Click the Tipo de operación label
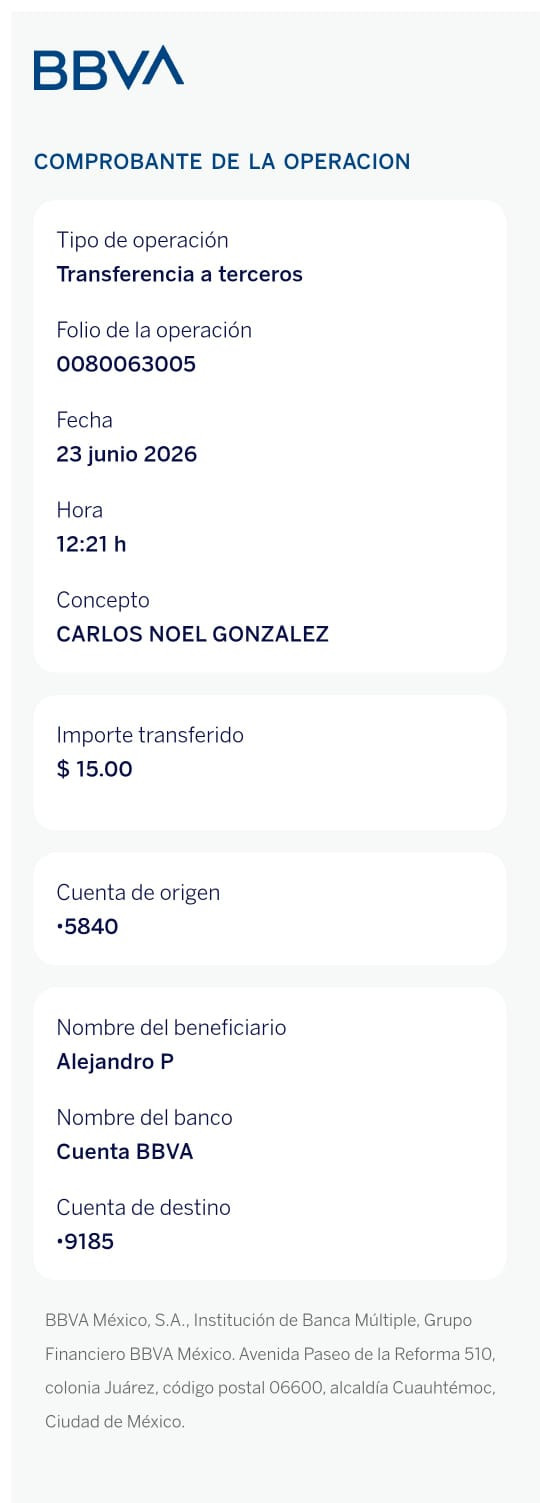540x1503 pixels. [143, 241]
